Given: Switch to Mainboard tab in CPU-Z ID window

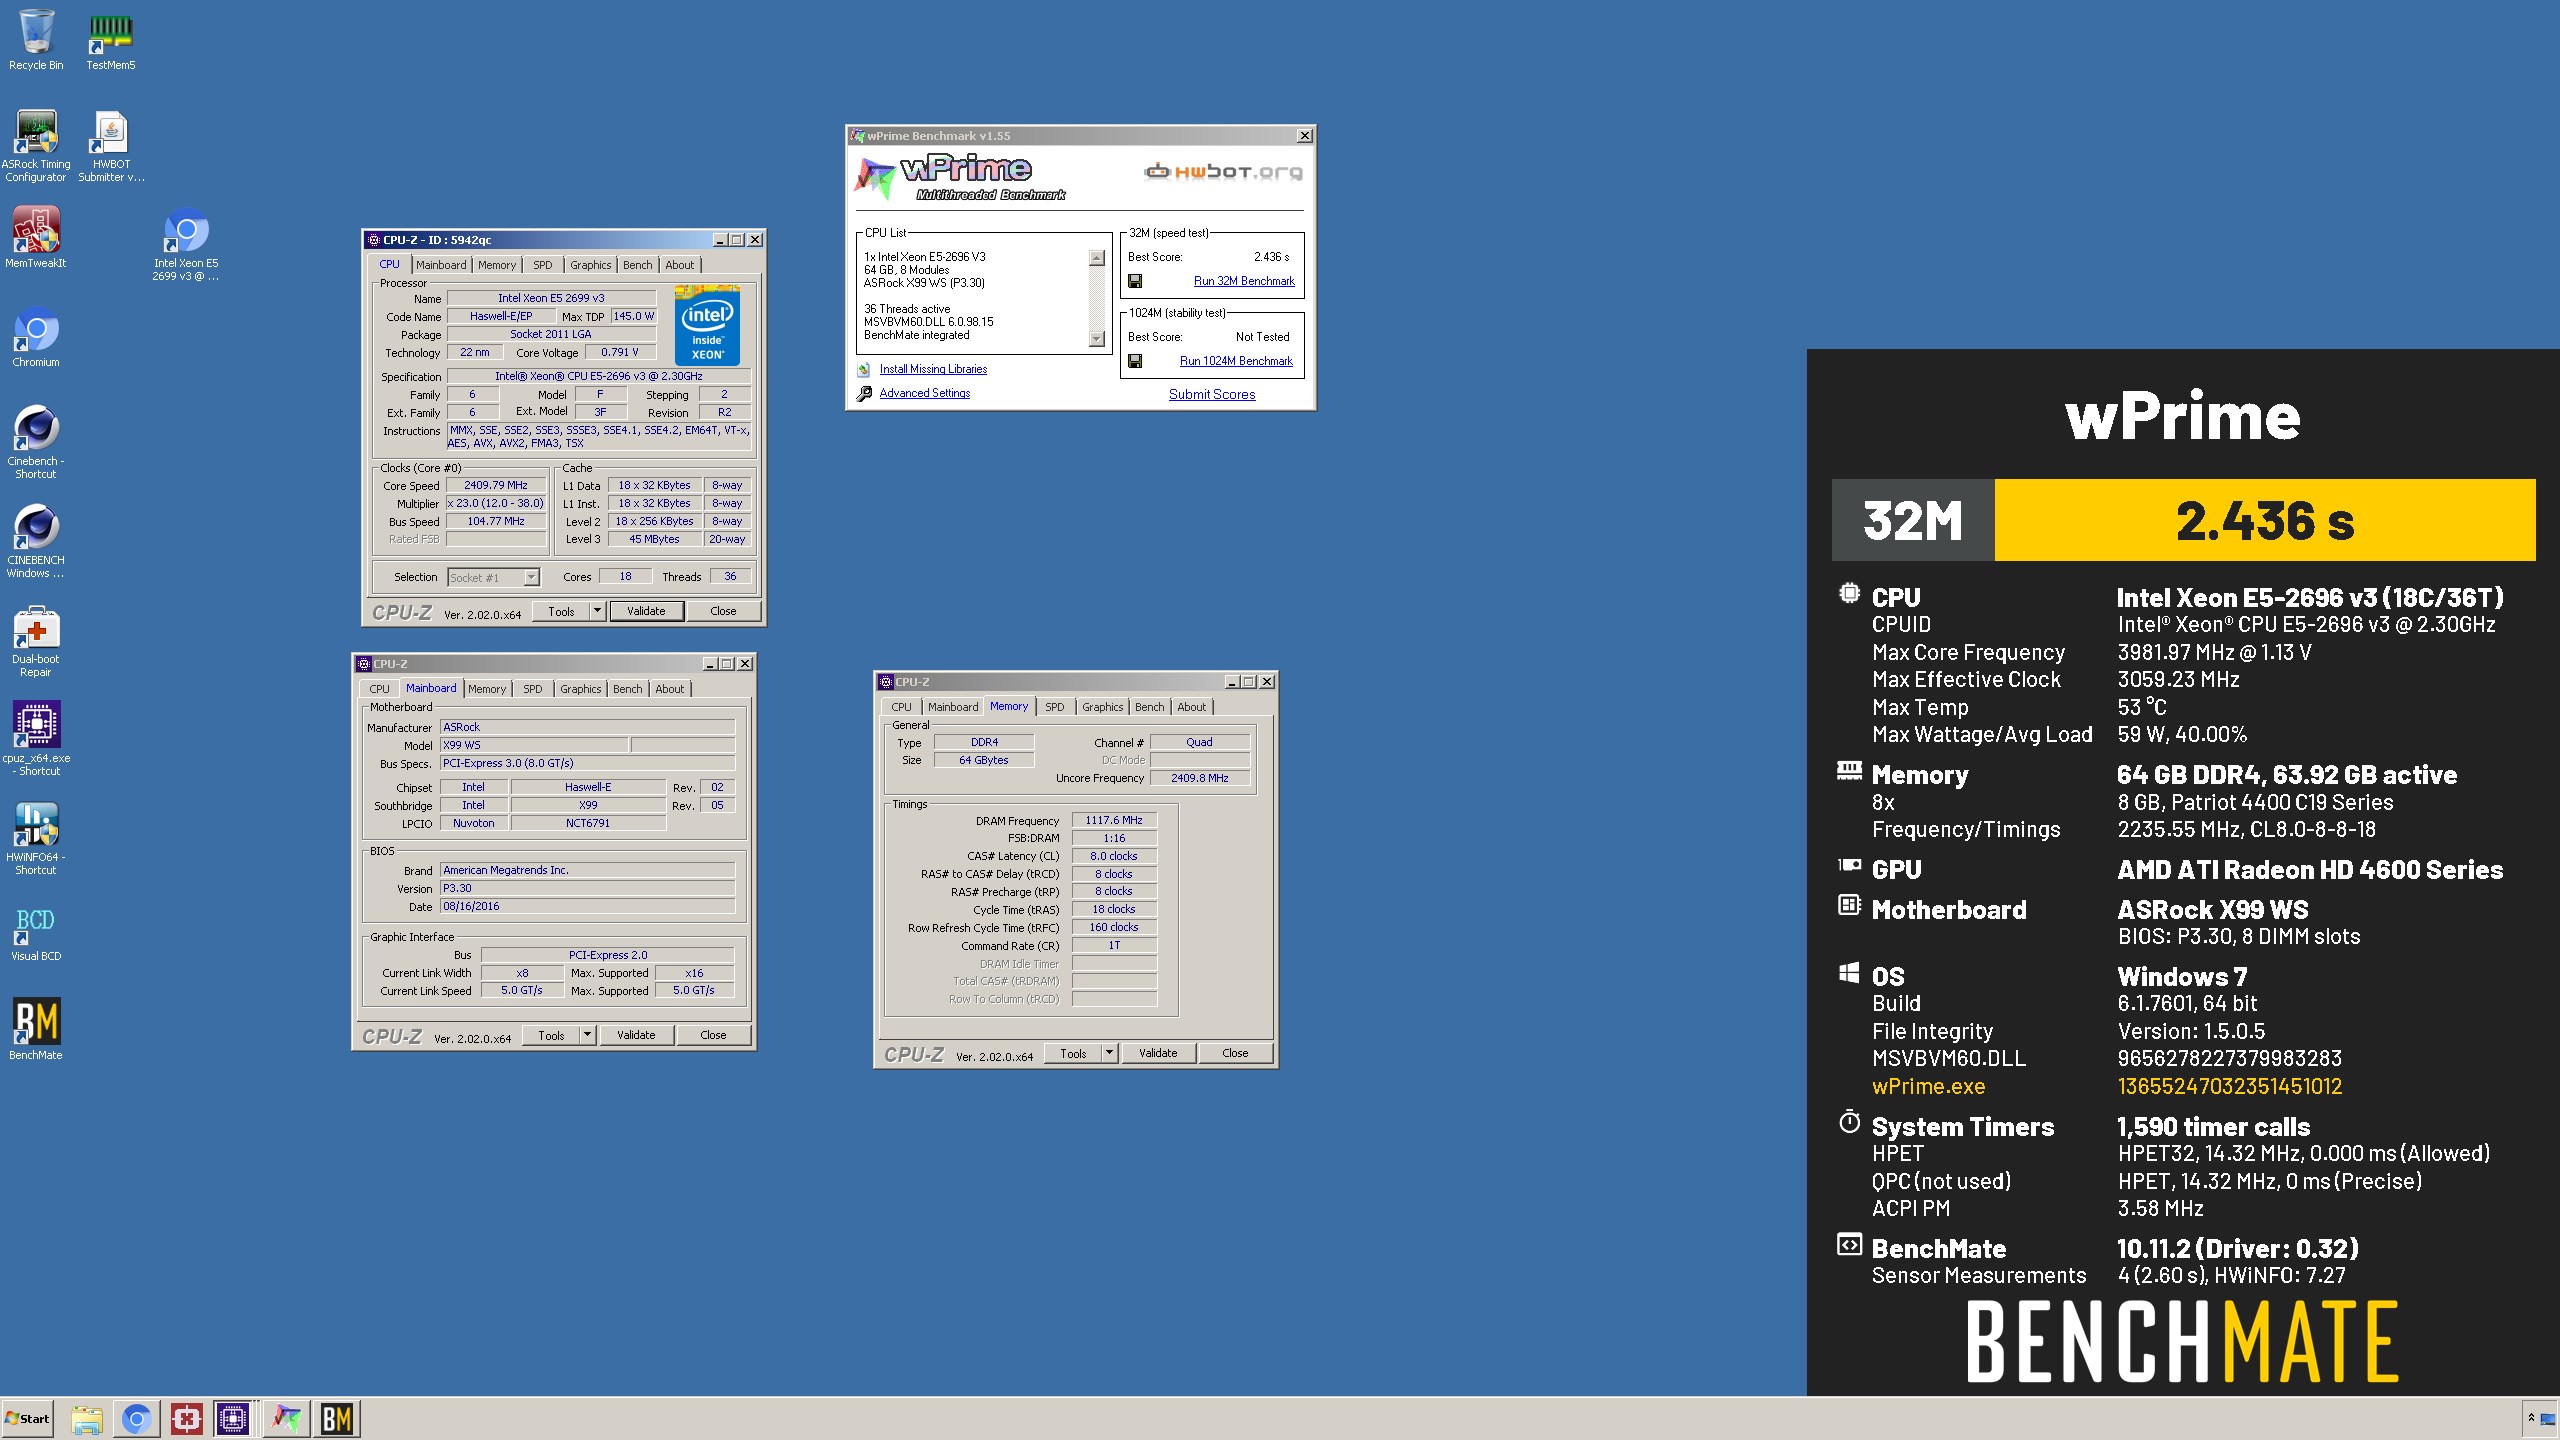Looking at the screenshot, I should click(441, 265).
